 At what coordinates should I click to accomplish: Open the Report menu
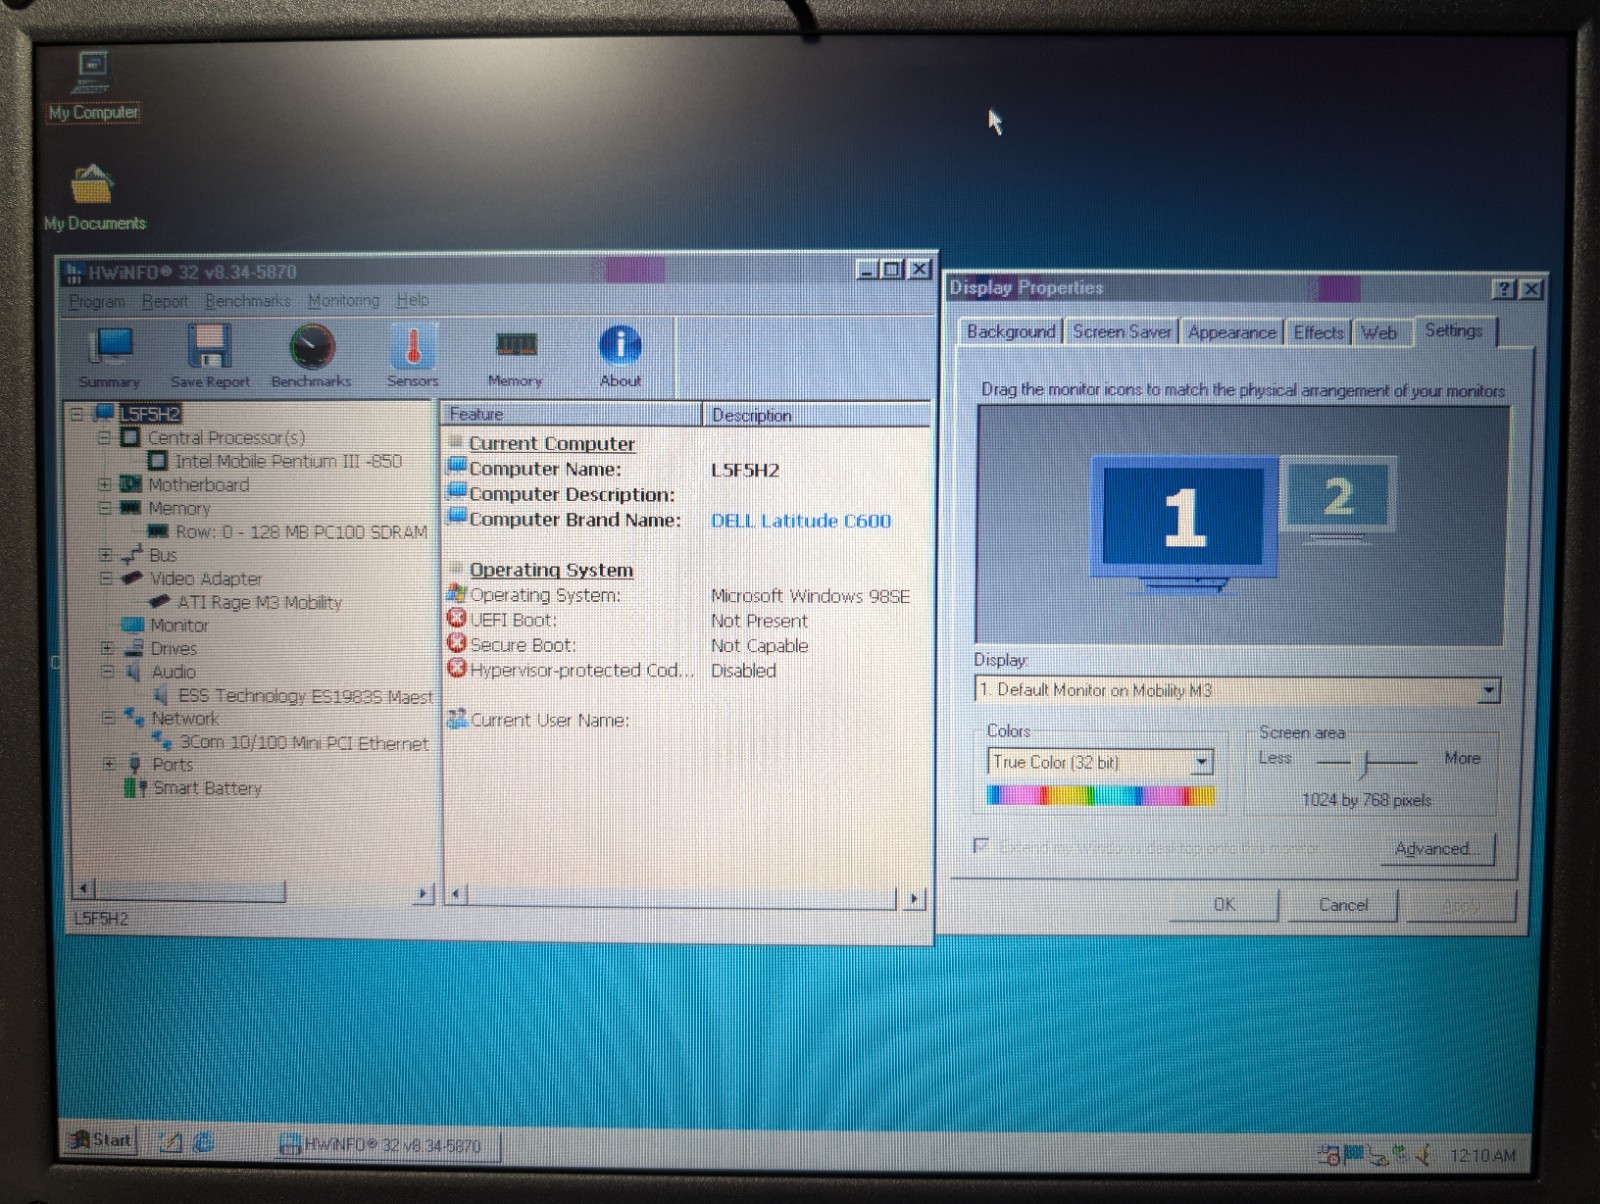click(165, 301)
